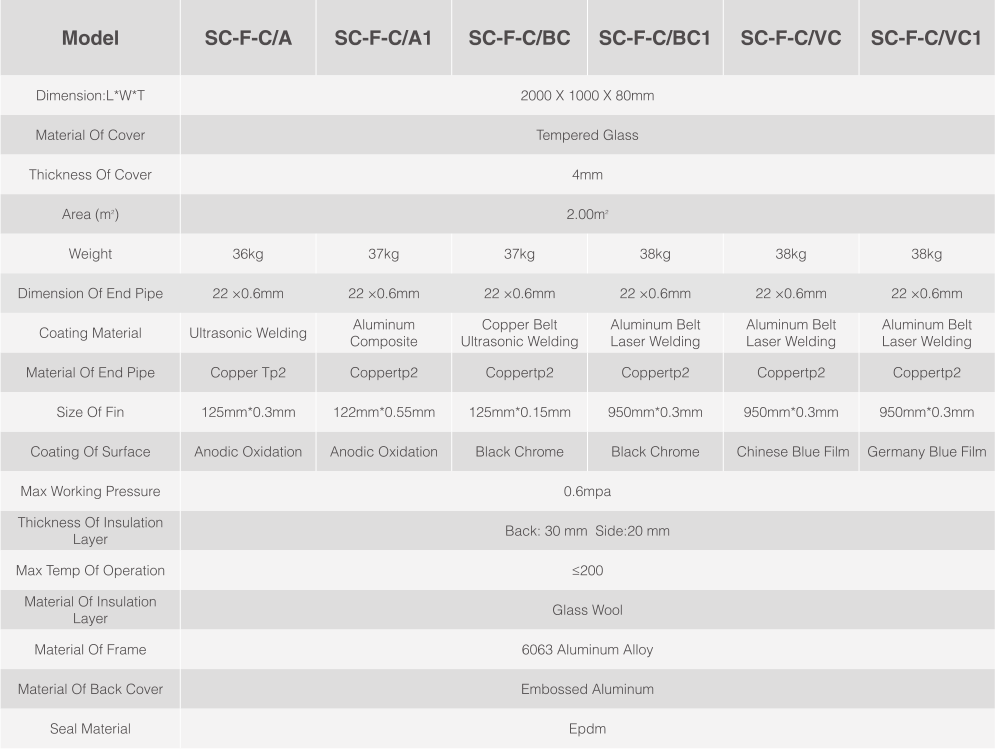Click the SC-F-C/VC column header

(x=791, y=37)
